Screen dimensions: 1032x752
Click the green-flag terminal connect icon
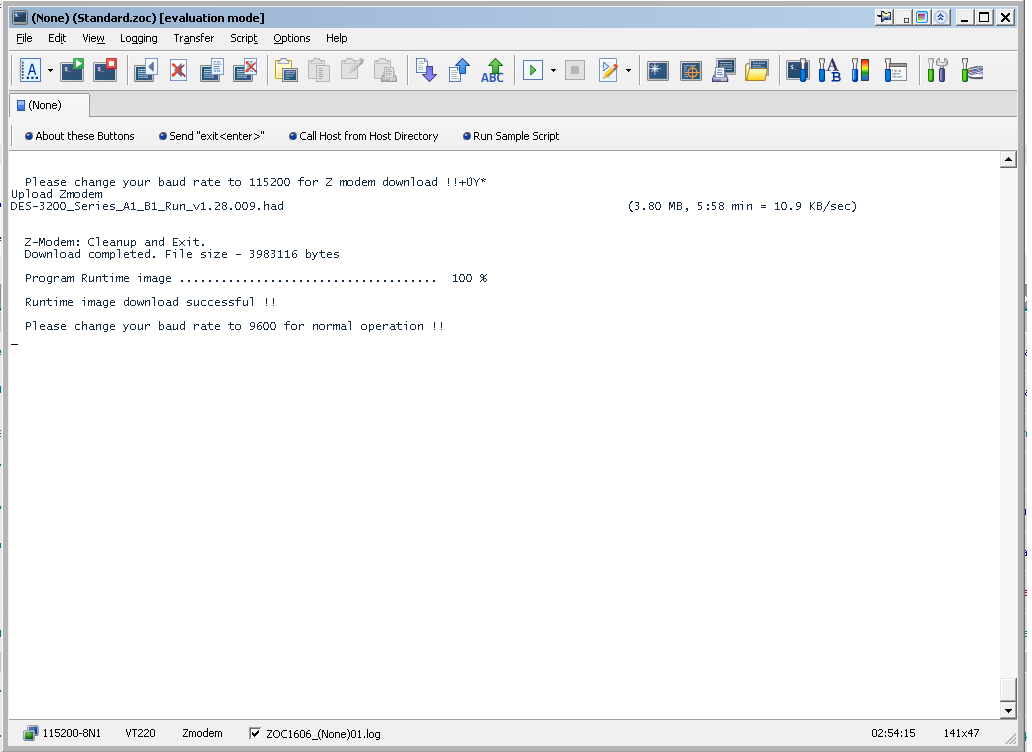click(72, 71)
